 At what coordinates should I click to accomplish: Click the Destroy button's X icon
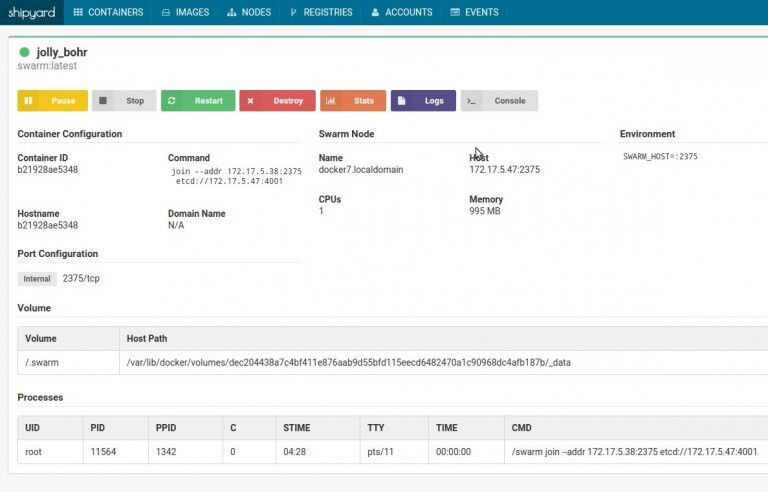point(250,100)
